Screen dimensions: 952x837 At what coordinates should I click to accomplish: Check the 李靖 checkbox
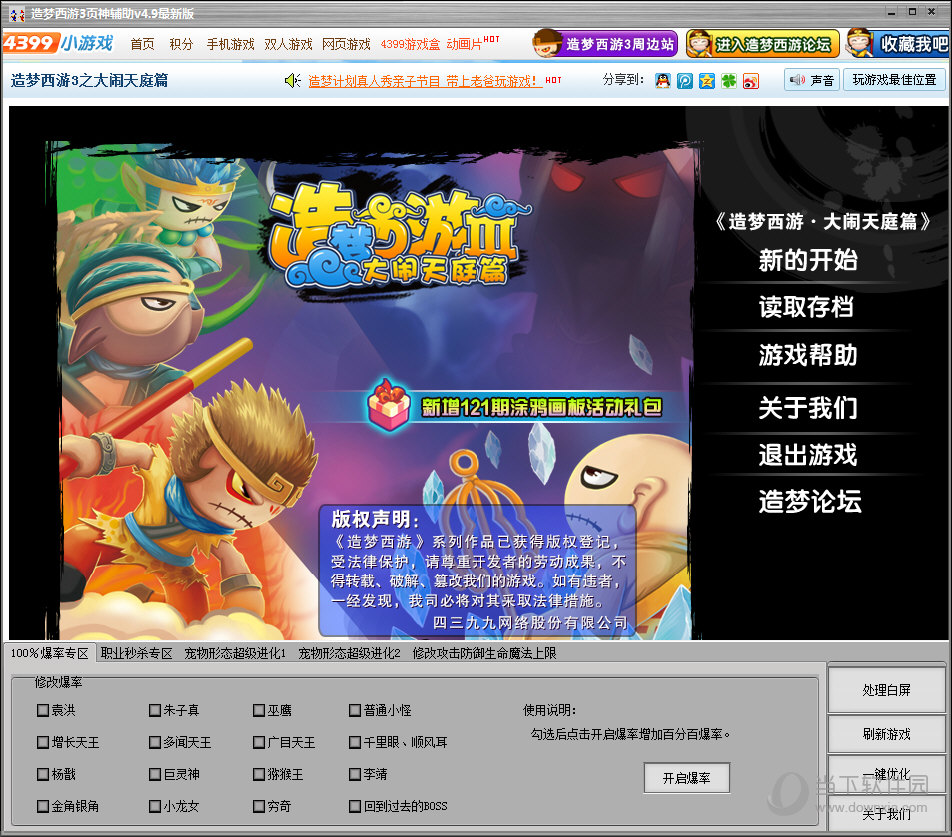[x=355, y=774]
